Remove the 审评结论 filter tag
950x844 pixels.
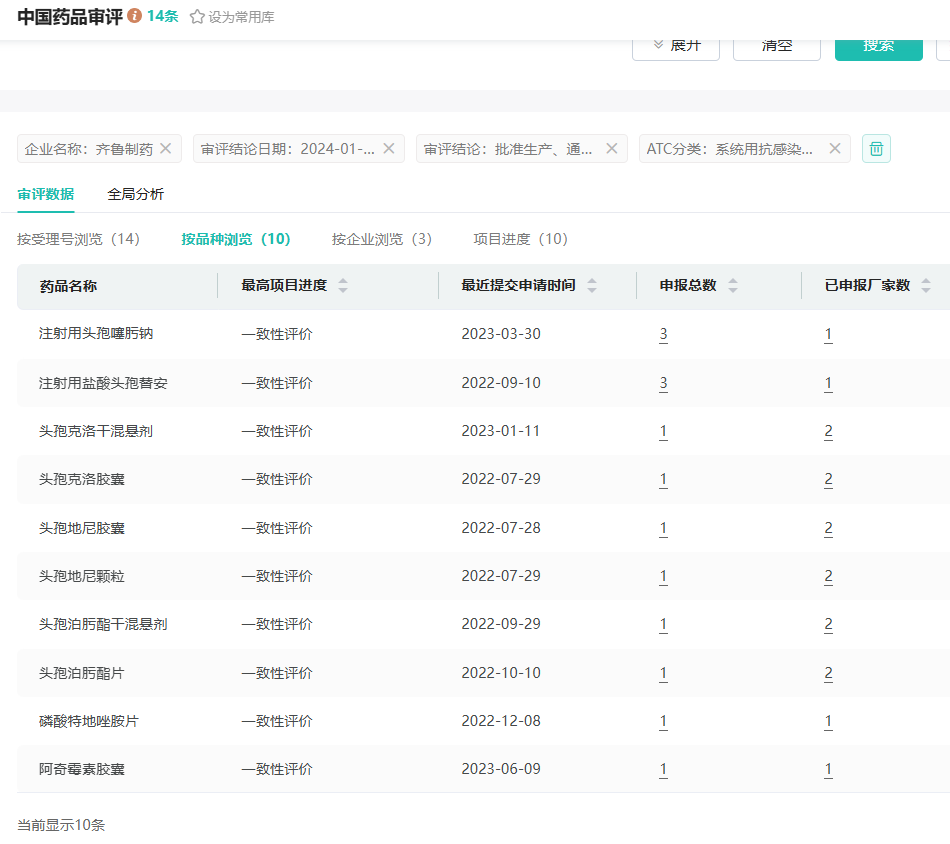pos(612,148)
